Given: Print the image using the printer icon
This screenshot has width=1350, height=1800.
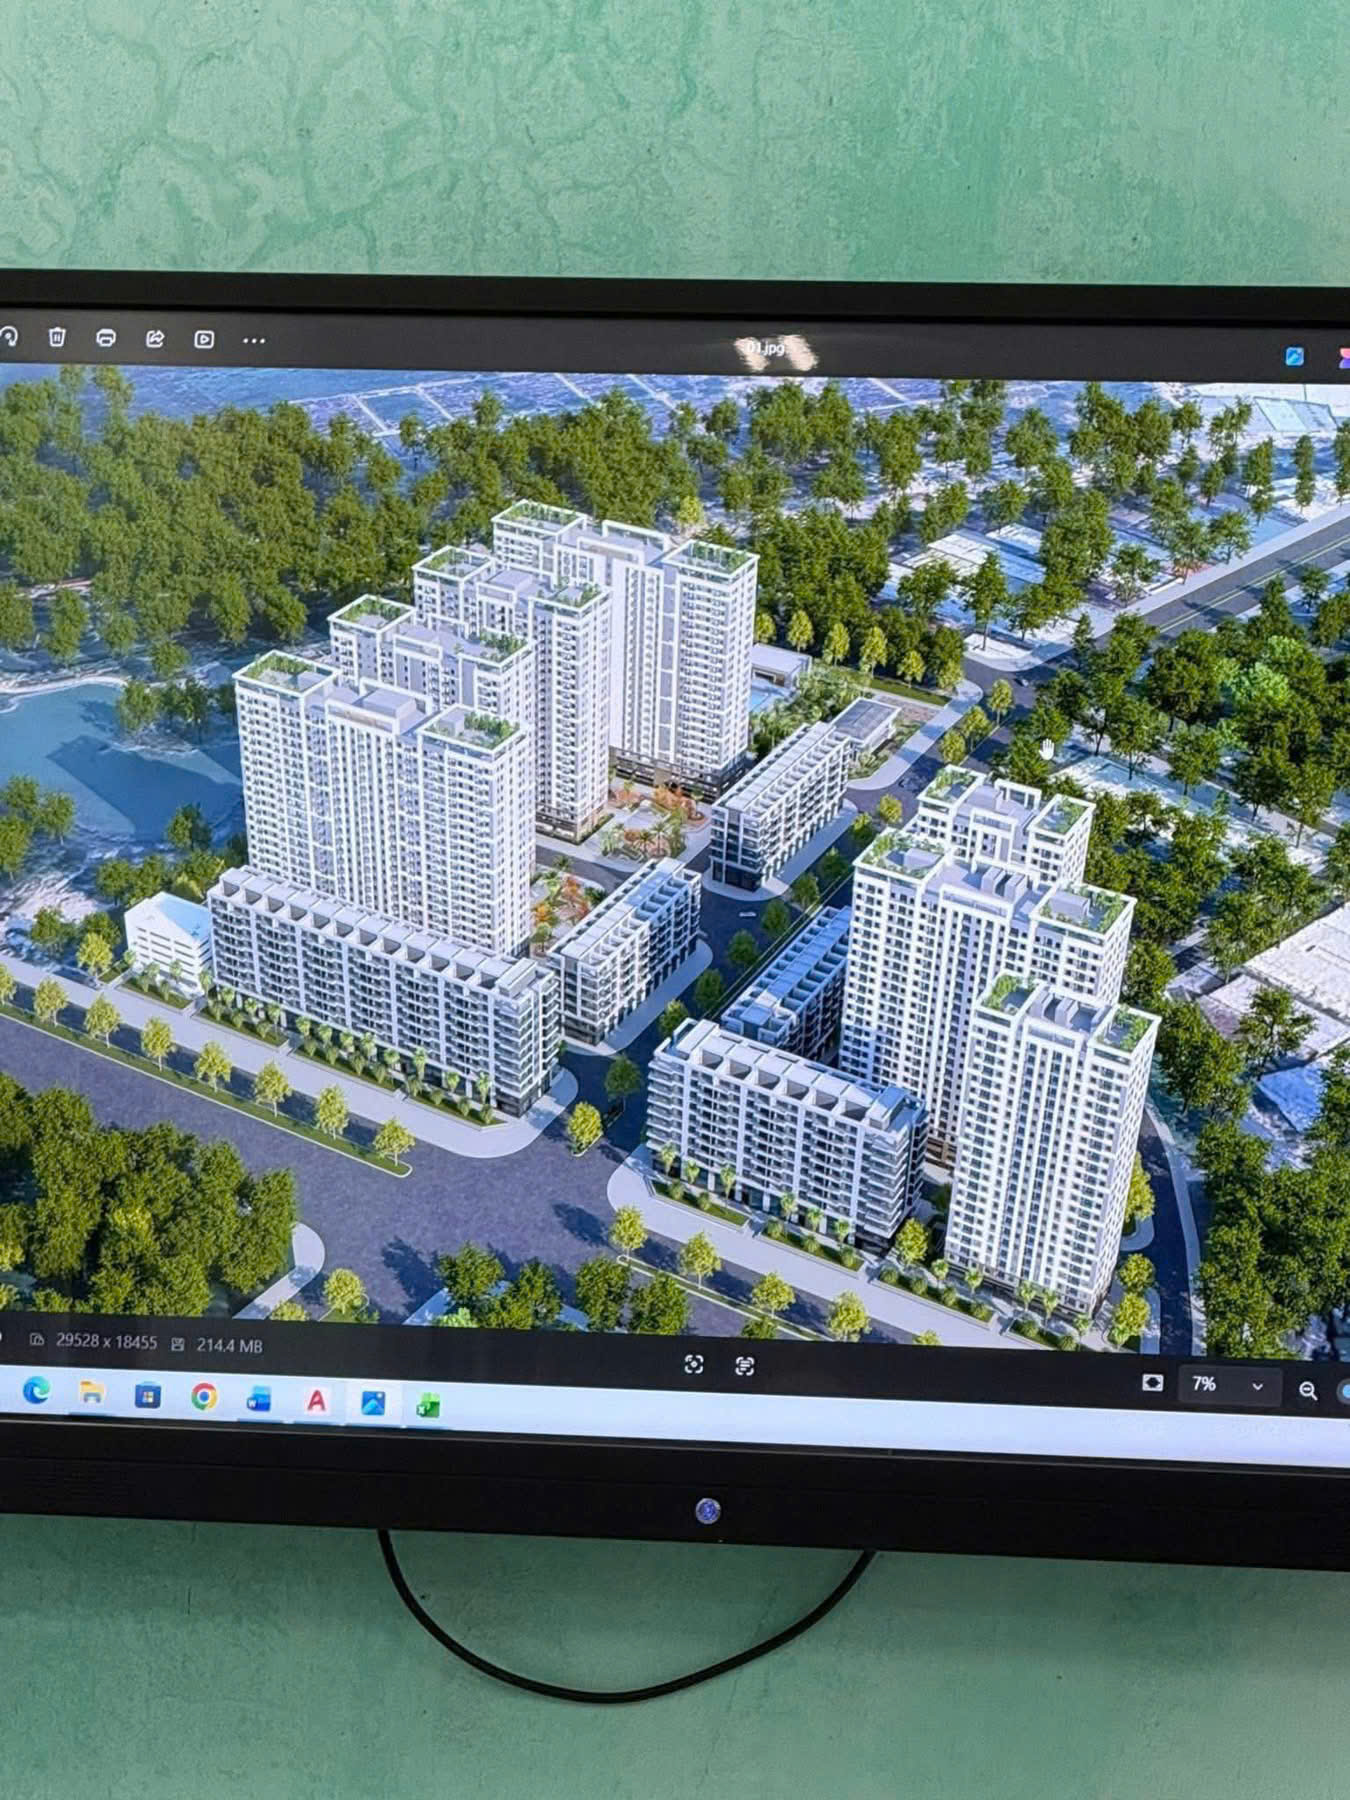Looking at the screenshot, I should [106, 338].
